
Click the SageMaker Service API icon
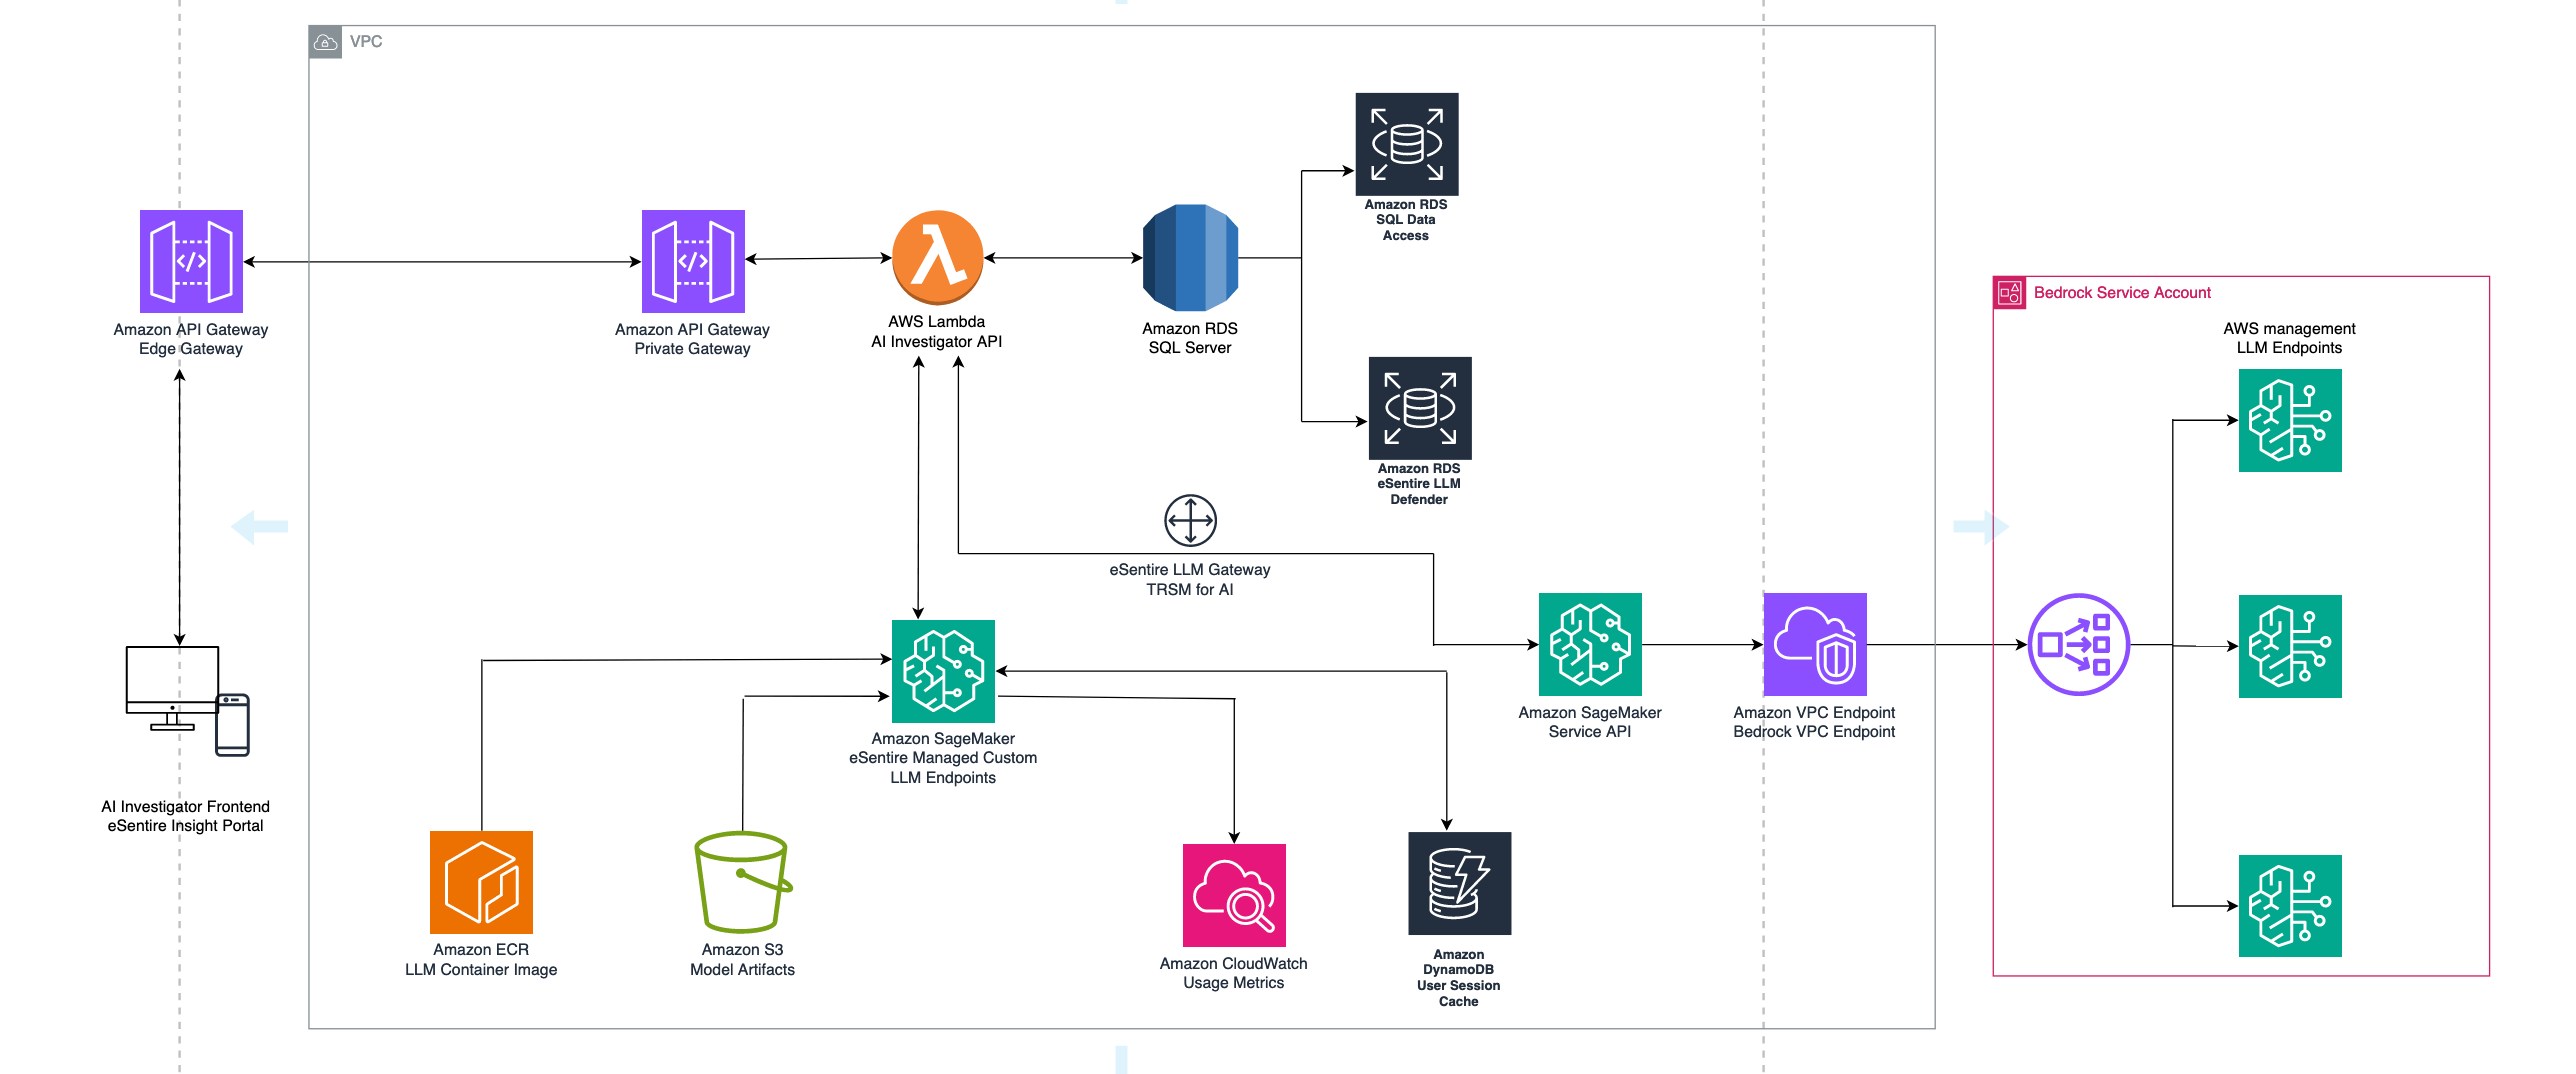[1590, 644]
